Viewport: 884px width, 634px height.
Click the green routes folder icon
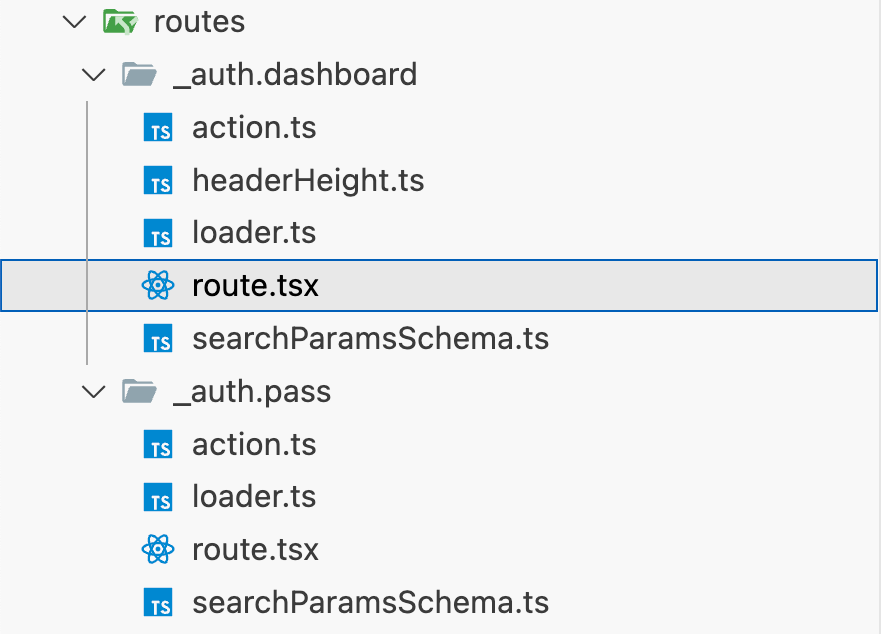click(120, 22)
